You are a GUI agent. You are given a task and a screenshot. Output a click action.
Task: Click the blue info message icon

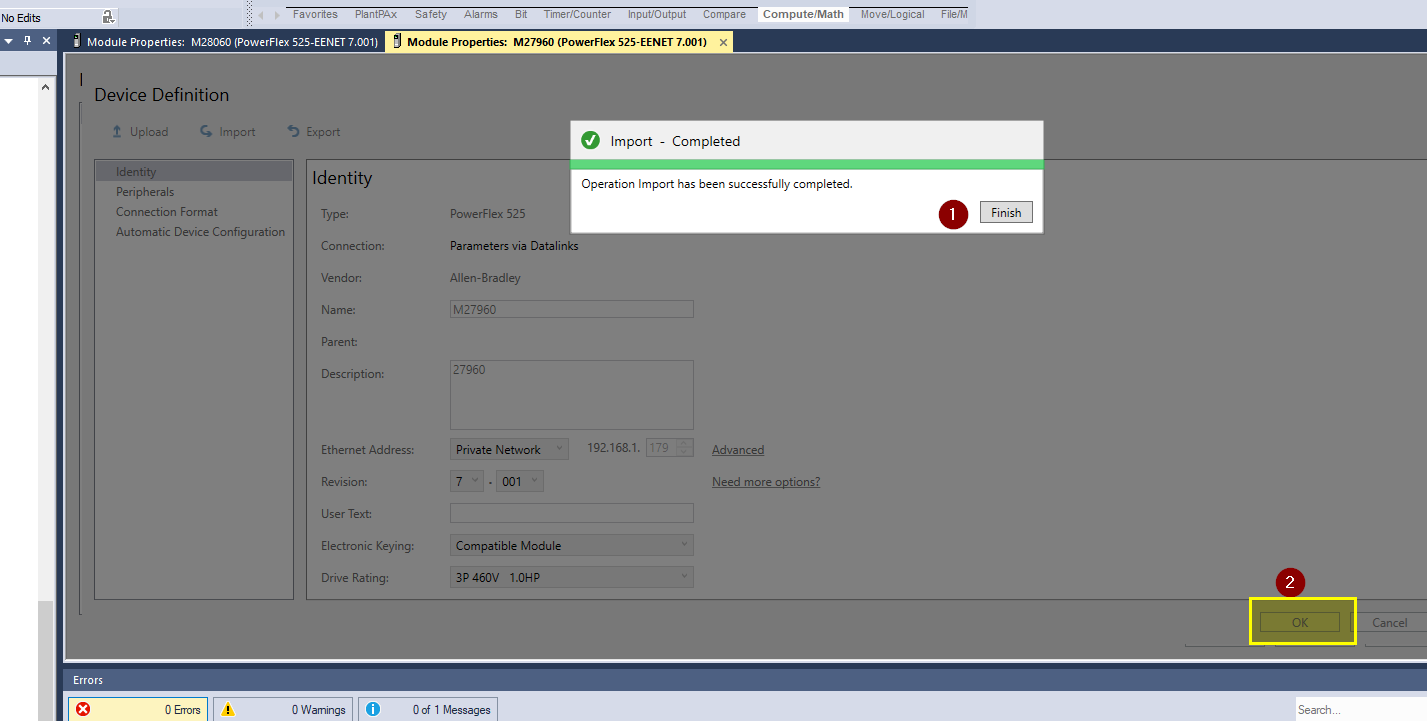[373, 709]
